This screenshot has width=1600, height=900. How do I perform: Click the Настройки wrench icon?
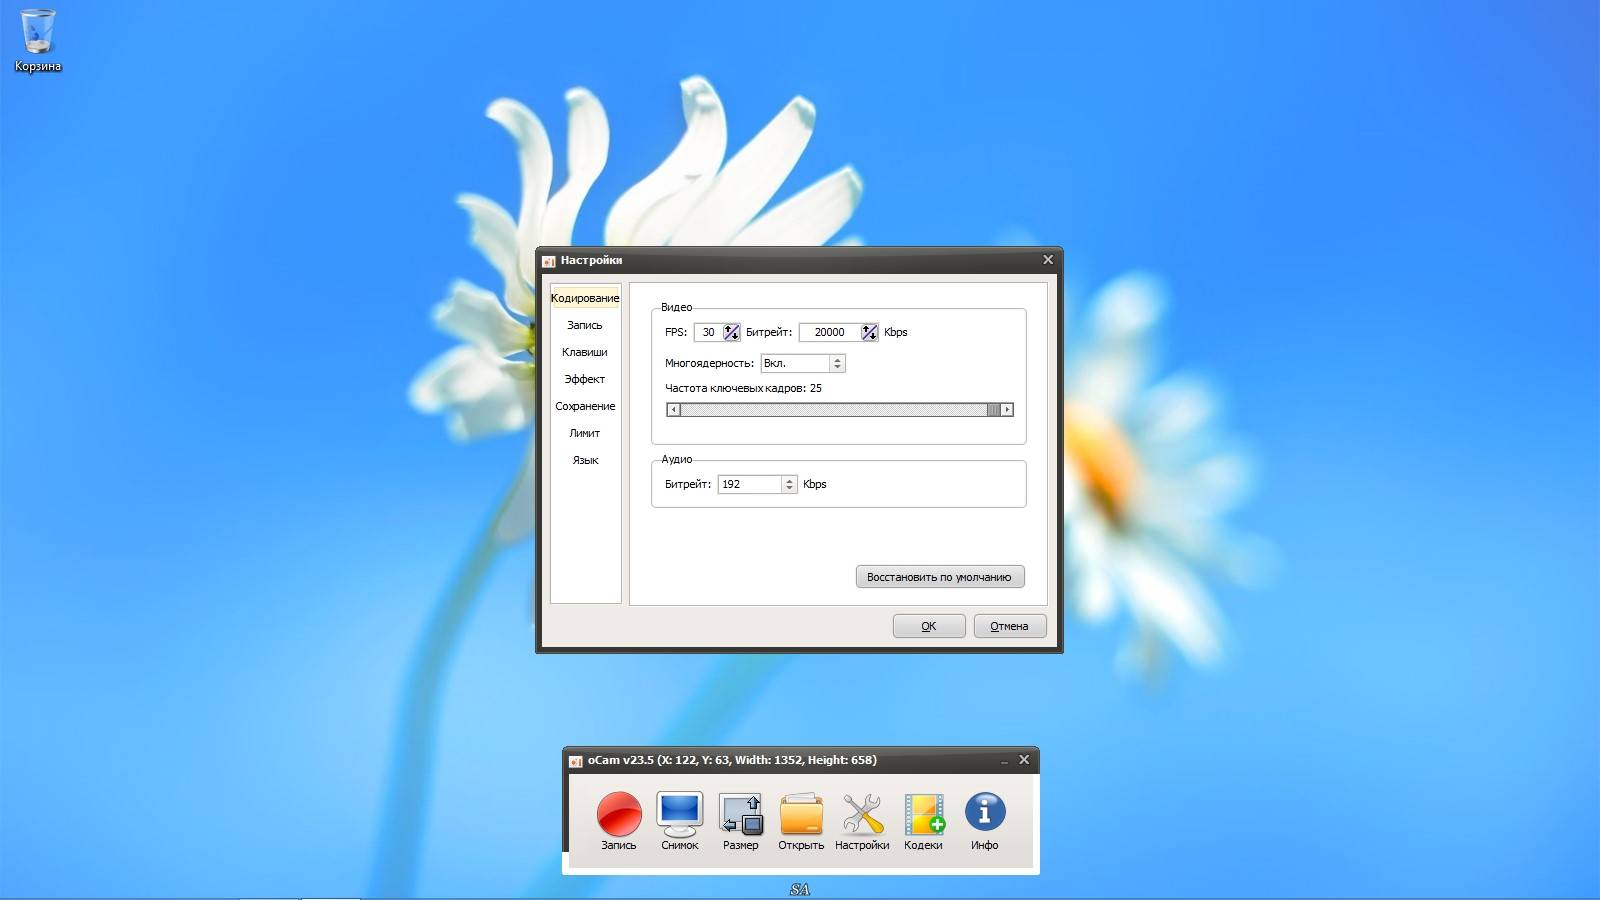[862, 814]
